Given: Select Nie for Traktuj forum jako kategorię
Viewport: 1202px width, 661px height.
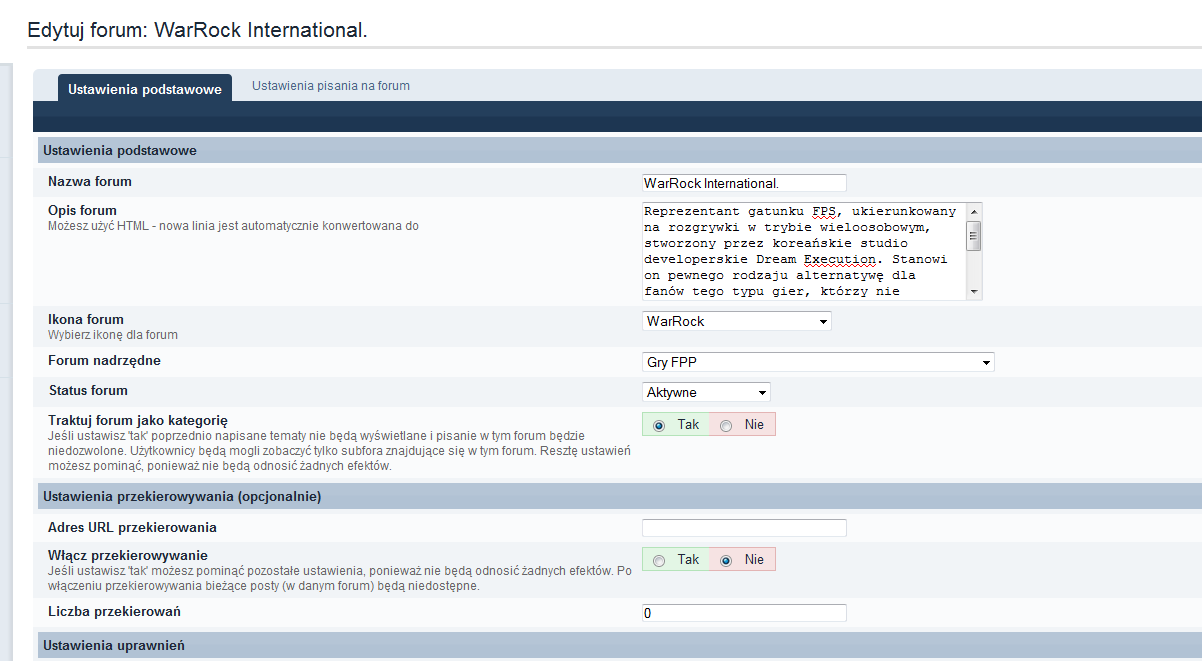Looking at the screenshot, I should (x=726, y=425).
